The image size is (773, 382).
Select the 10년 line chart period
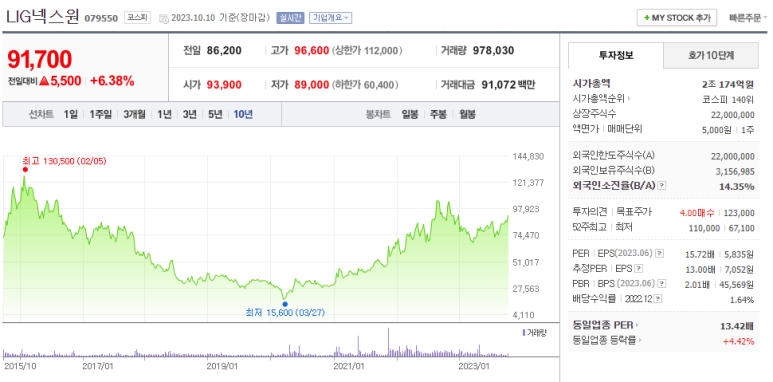tap(243, 115)
